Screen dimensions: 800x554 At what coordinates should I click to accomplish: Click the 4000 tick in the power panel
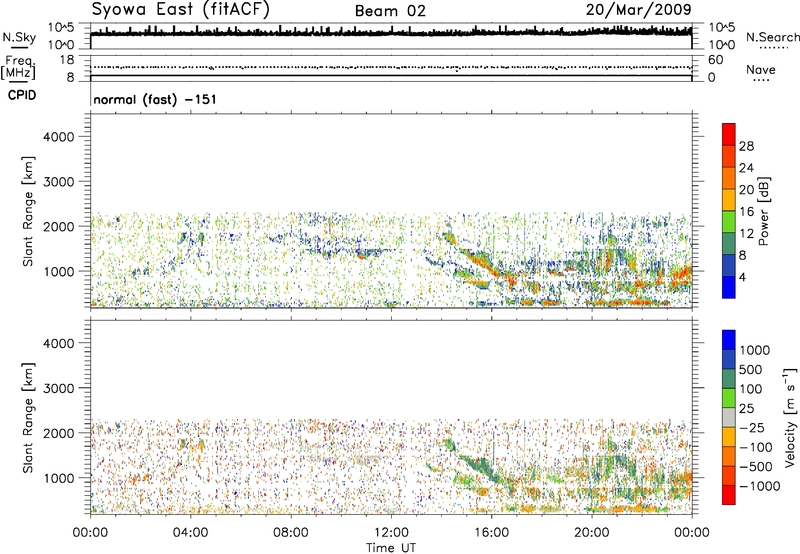point(59,137)
